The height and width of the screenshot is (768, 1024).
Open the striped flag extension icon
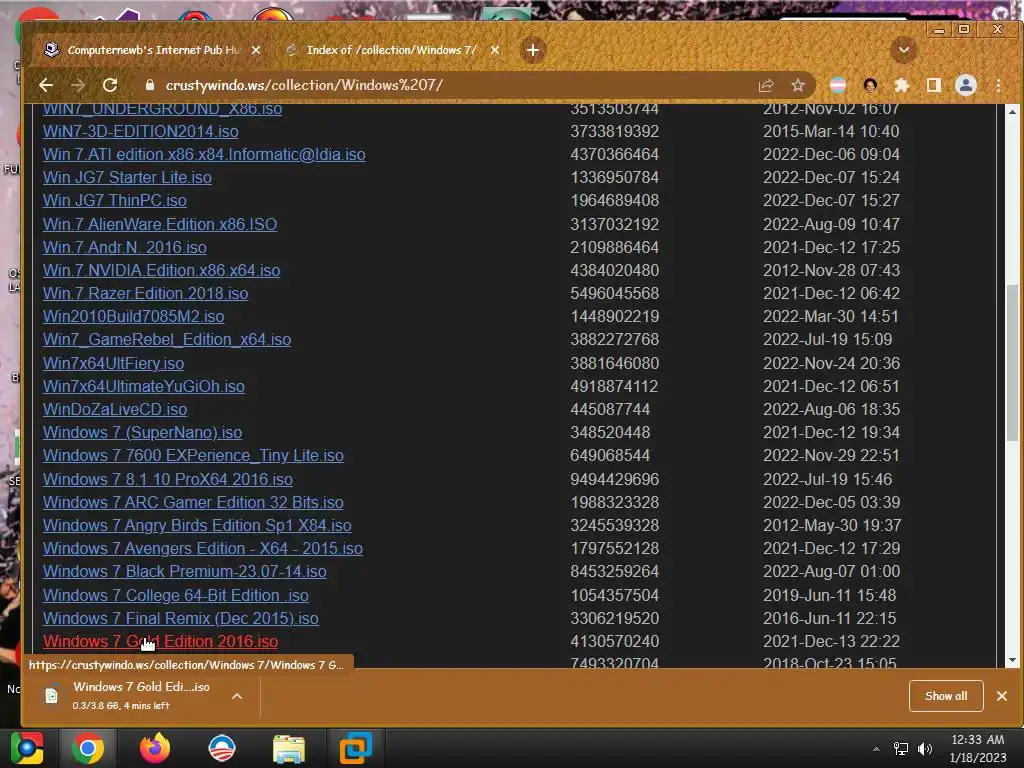838,86
